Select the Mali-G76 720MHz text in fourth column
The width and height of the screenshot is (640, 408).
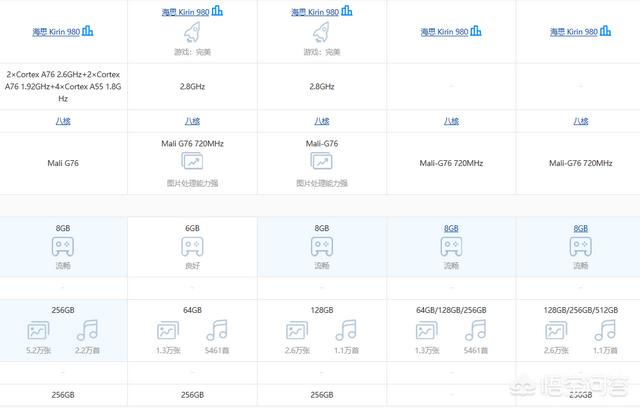[451, 163]
